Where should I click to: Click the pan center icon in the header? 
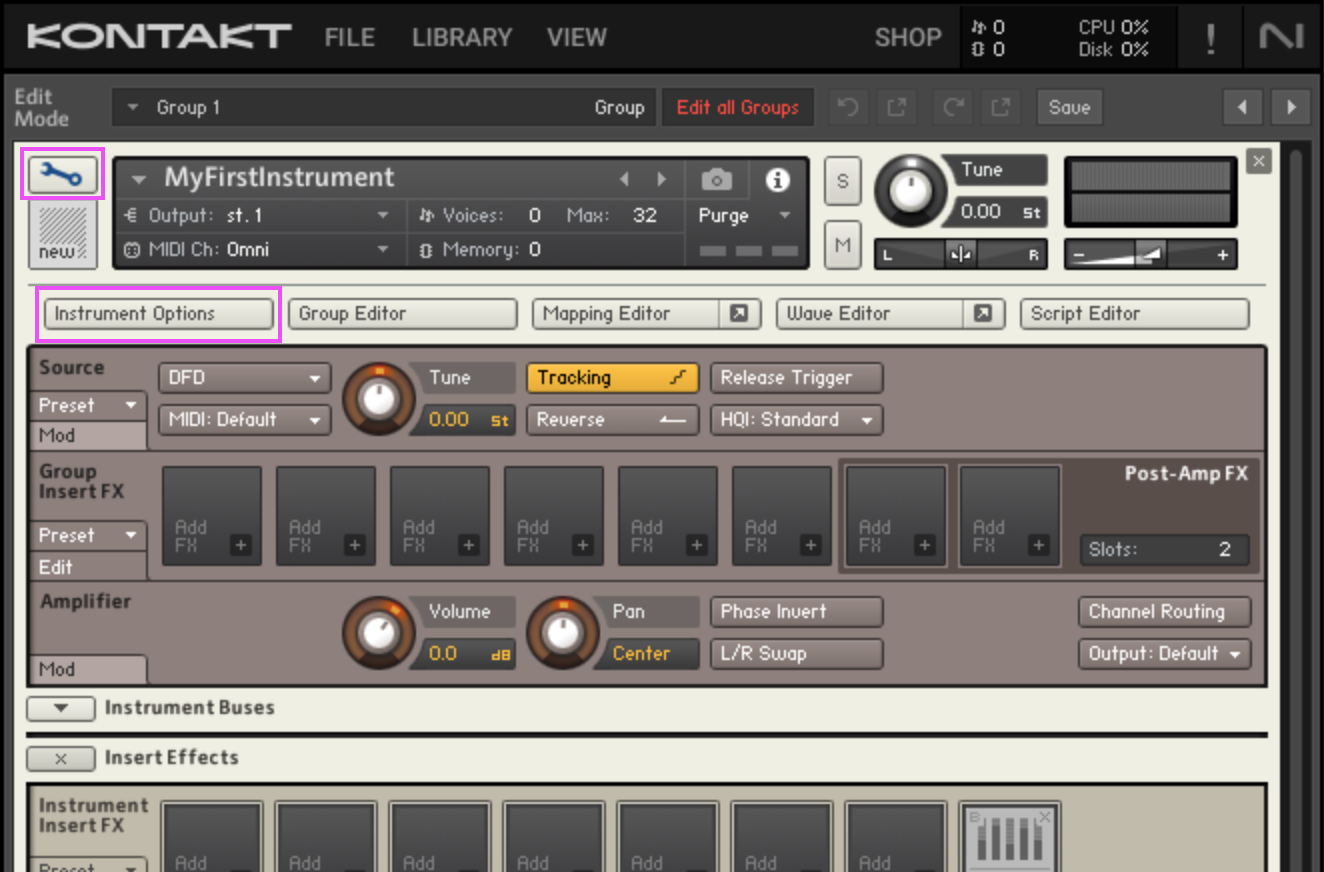pos(961,255)
